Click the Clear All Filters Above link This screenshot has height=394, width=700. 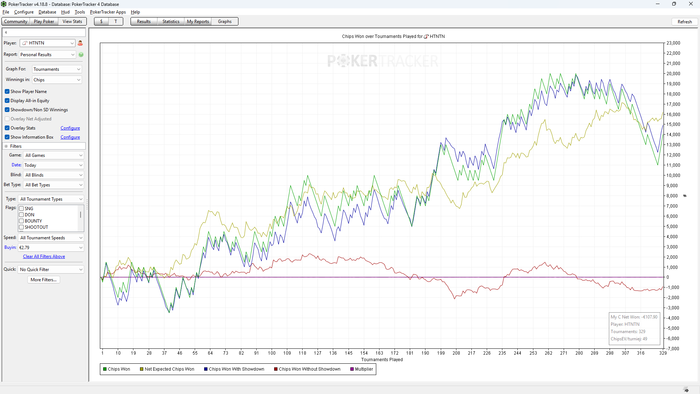tap(44, 257)
